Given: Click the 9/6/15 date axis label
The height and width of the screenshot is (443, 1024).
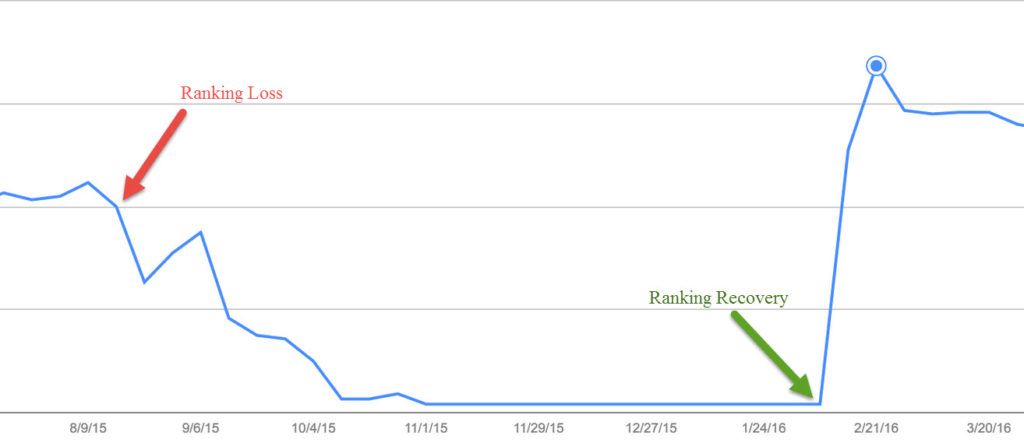Looking at the screenshot, I should pos(200,428).
